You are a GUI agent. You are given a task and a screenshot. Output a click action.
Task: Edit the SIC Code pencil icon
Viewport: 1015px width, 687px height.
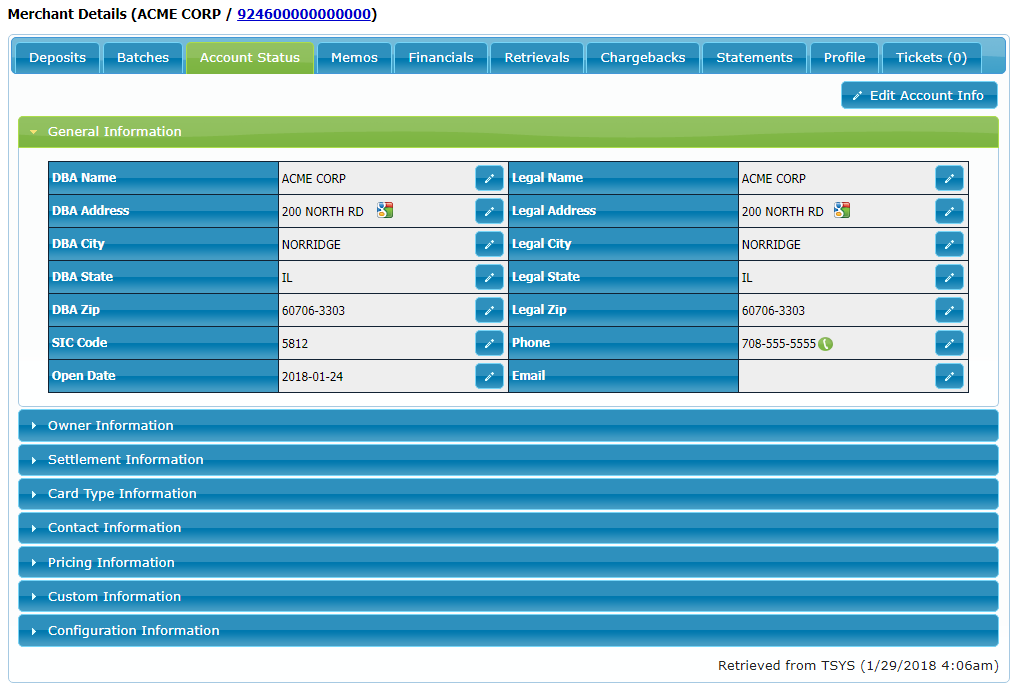pyautogui.click(x=489, y=343)
